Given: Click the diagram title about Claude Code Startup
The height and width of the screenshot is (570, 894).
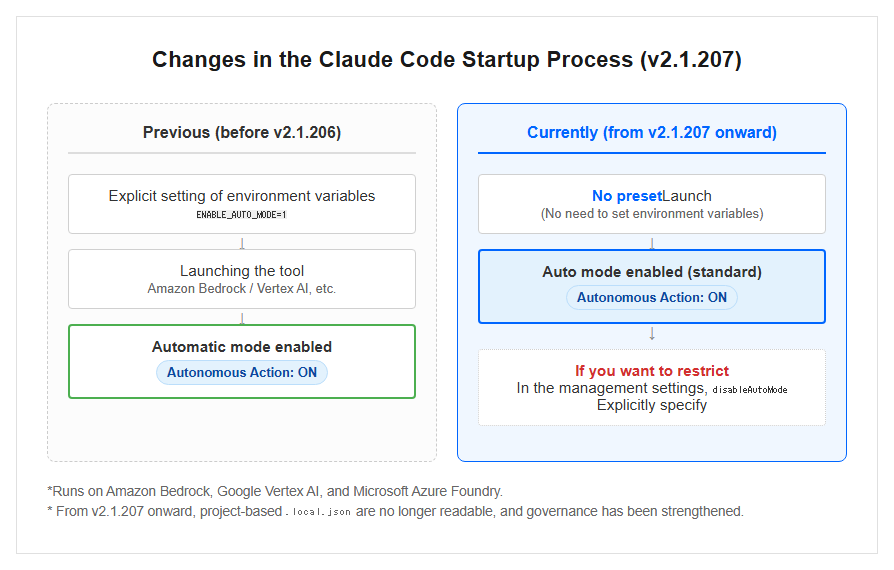Looking at the screenshot, I should click(446, 60).
